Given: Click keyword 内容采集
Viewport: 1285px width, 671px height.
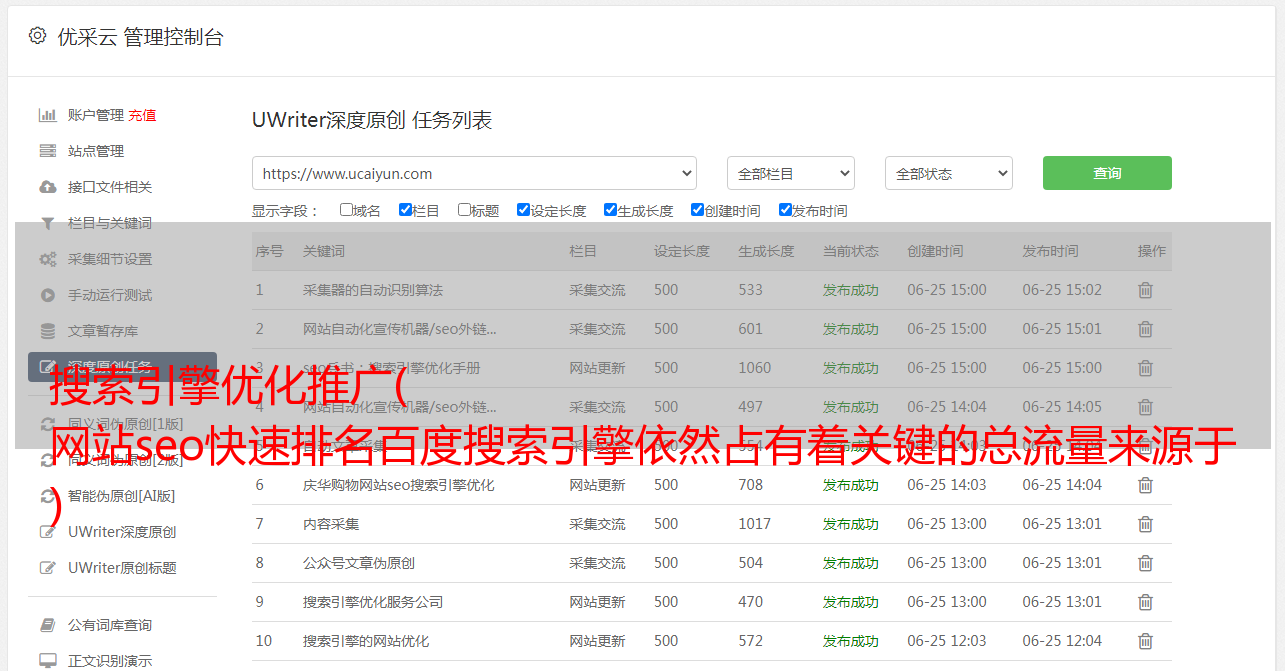Looking at the screenshot, I should 331,524.
